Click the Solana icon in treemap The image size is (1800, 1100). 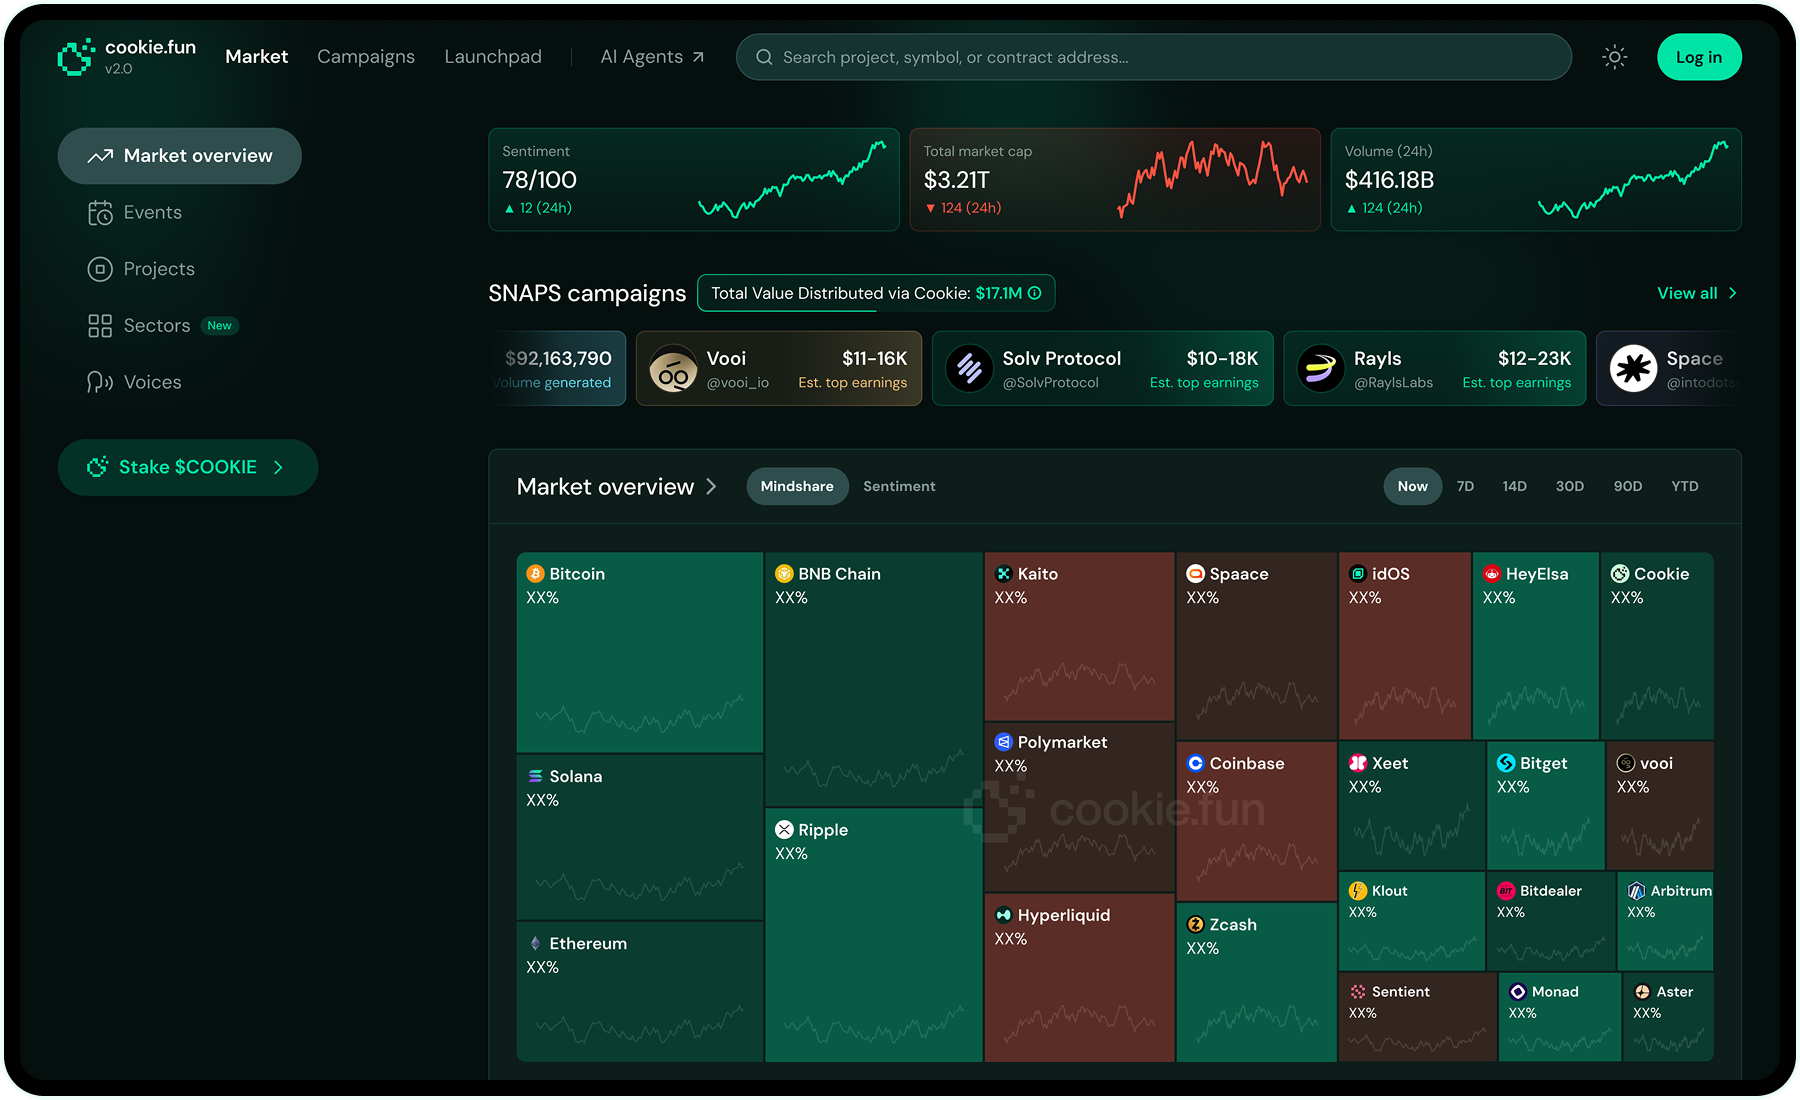pos(535,776)
